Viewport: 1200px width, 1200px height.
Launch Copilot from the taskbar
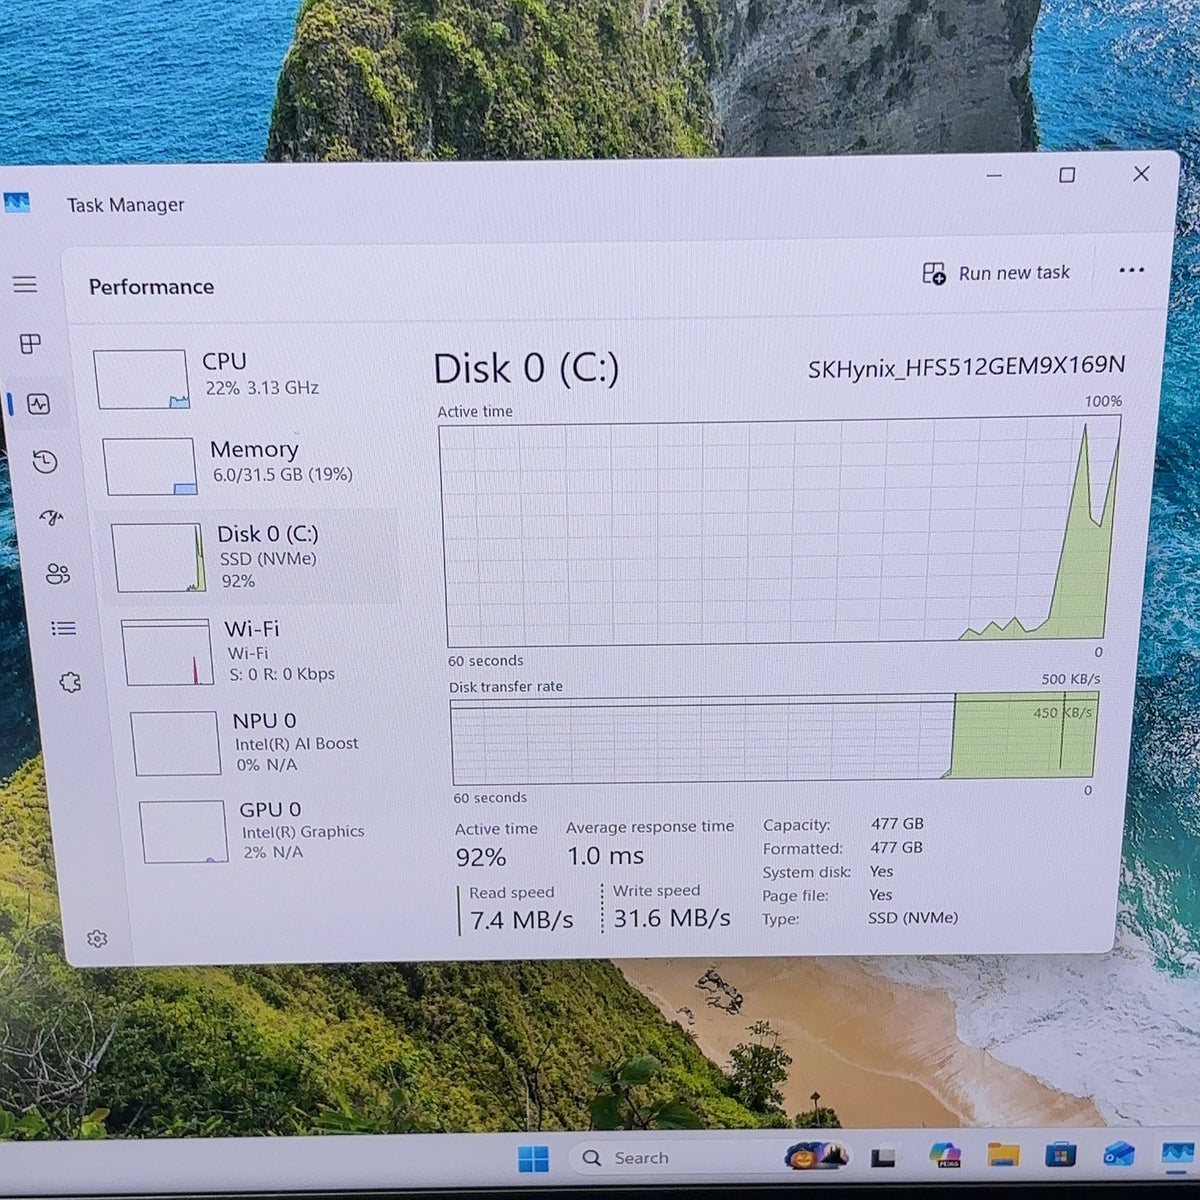coord(944,1156)
